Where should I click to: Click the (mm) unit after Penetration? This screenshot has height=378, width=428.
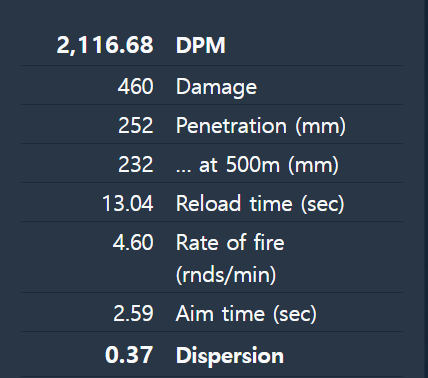coord(320,126)
